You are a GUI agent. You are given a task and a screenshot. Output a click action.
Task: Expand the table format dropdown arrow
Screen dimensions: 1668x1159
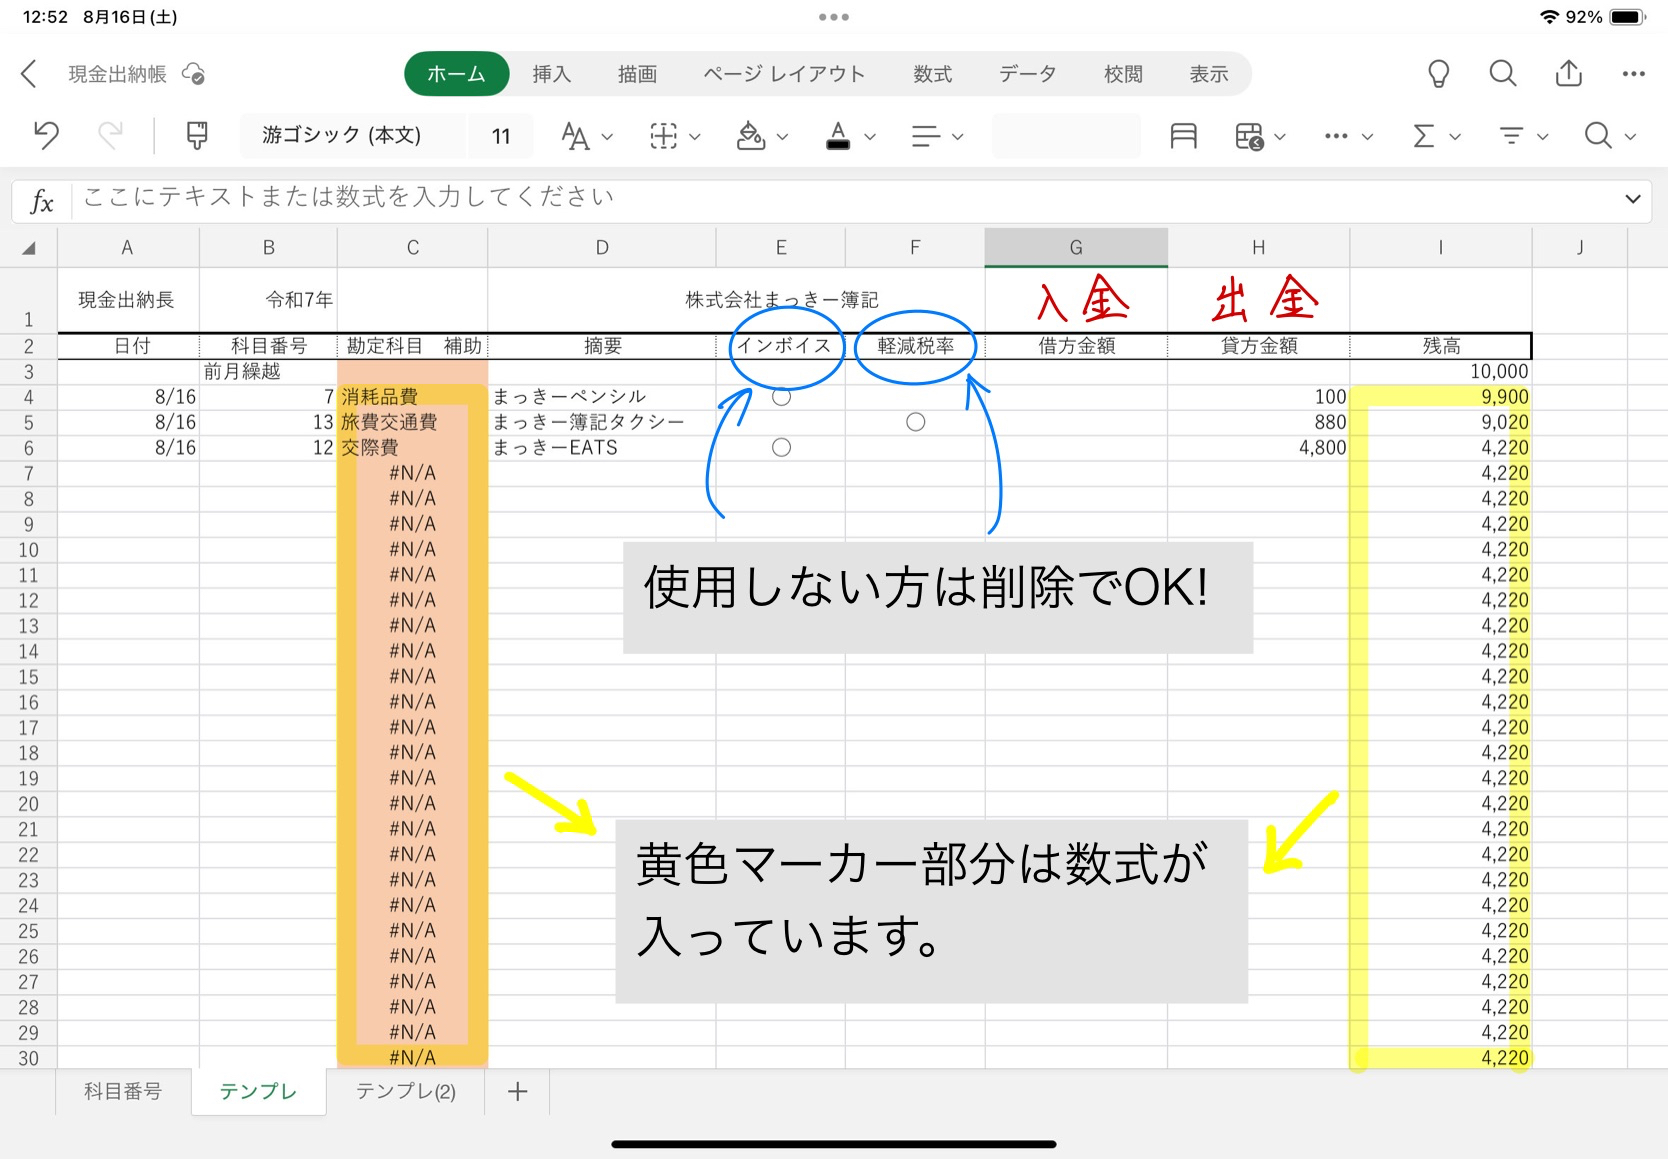click(1280, 137)
